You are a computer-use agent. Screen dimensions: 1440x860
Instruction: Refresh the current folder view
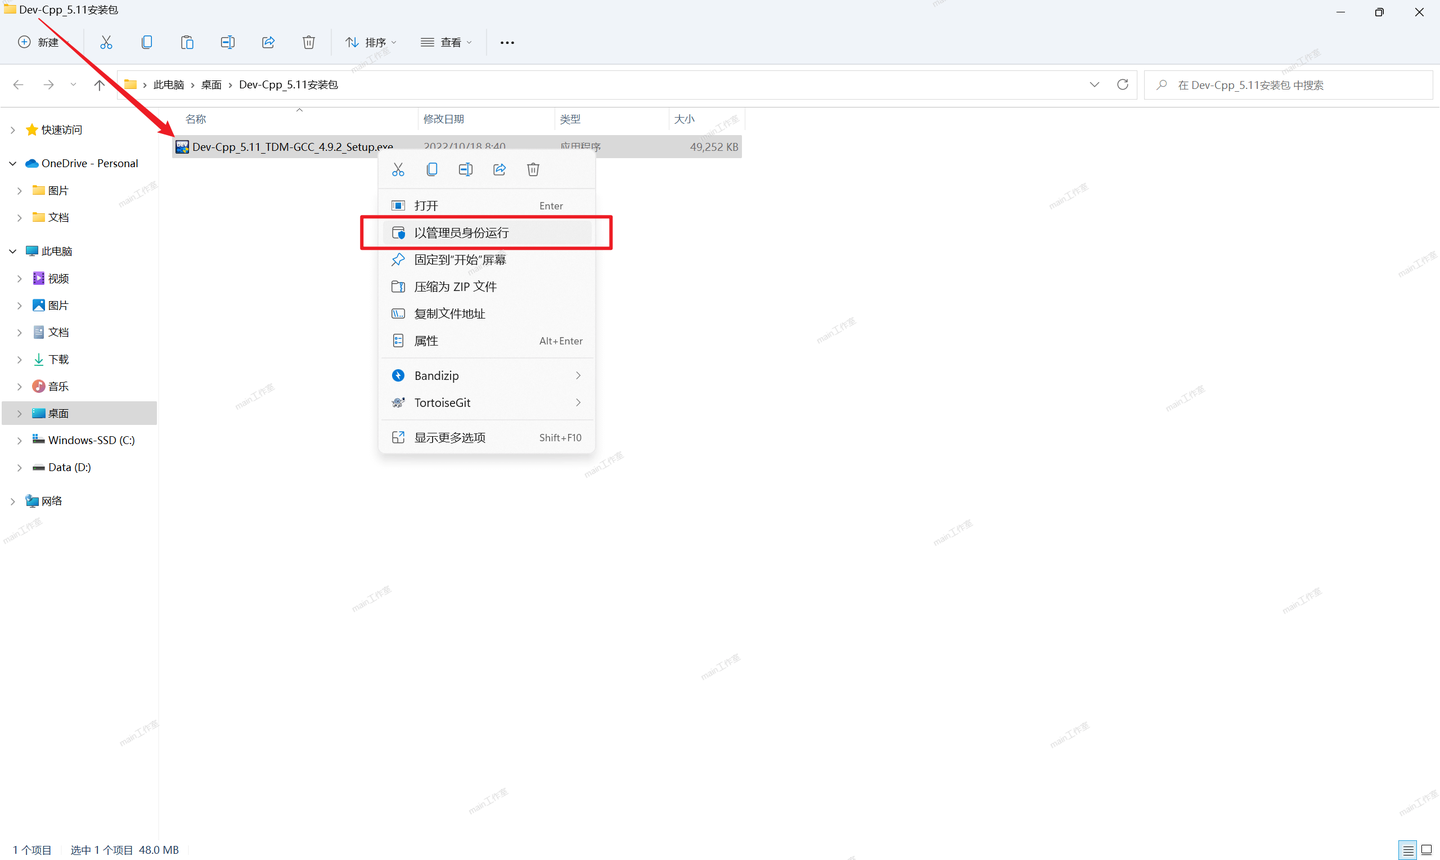[x=1123, y=85]
